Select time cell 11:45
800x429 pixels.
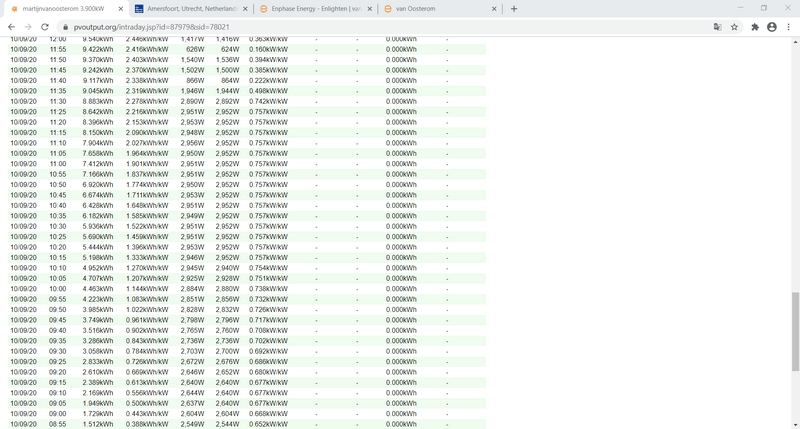coord(58,70)
